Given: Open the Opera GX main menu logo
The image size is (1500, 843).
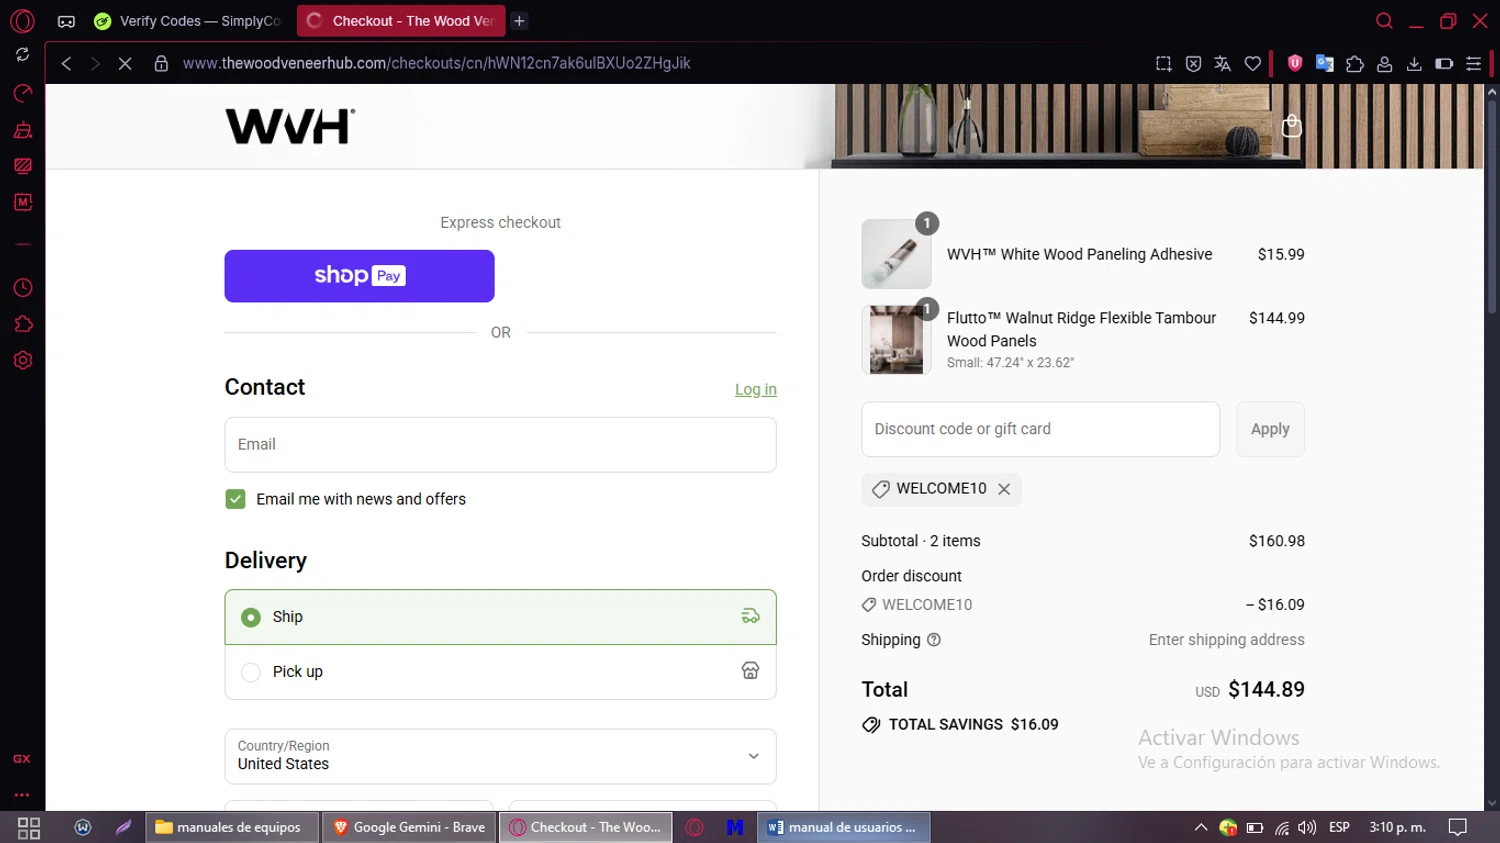Looking at the screenshot, I should click(22, 20).
